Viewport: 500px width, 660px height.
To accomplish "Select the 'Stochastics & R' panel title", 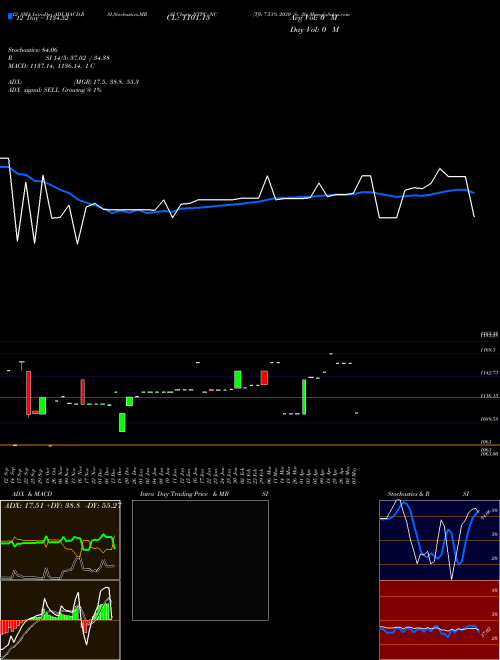I will [409, 494].
